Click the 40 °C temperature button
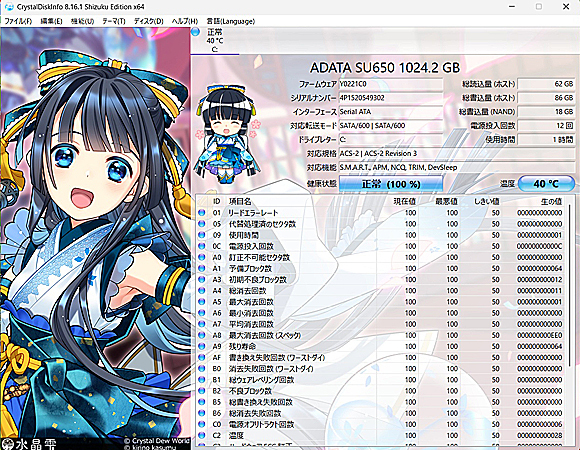This screenshot has width=580, height=450. [546, 184]
